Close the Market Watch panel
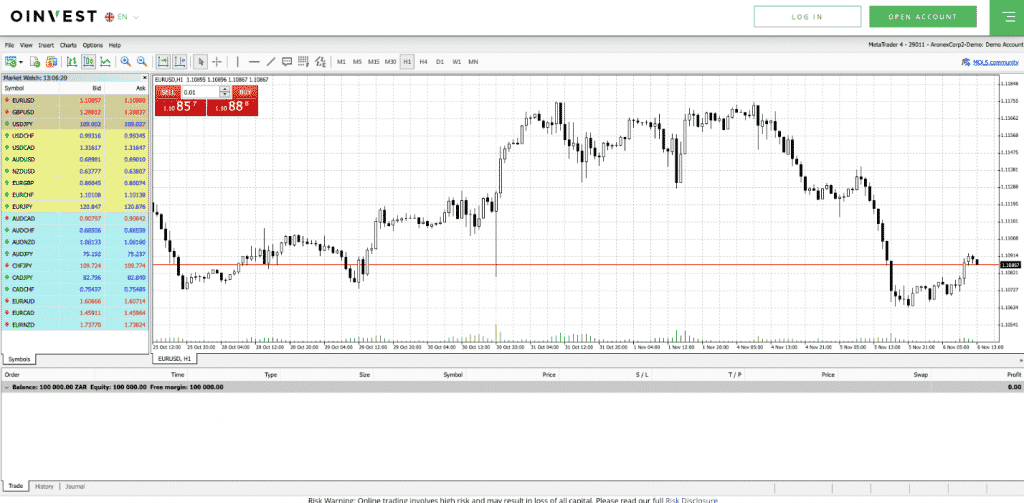This screenshot has width=1024, height=503. [x=144, y=78]
